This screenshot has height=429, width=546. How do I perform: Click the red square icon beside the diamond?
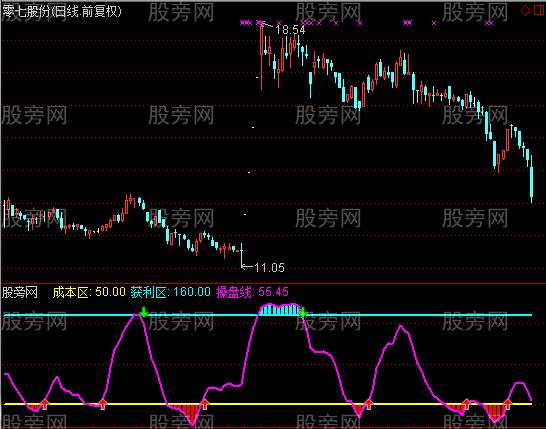[540, 10]
